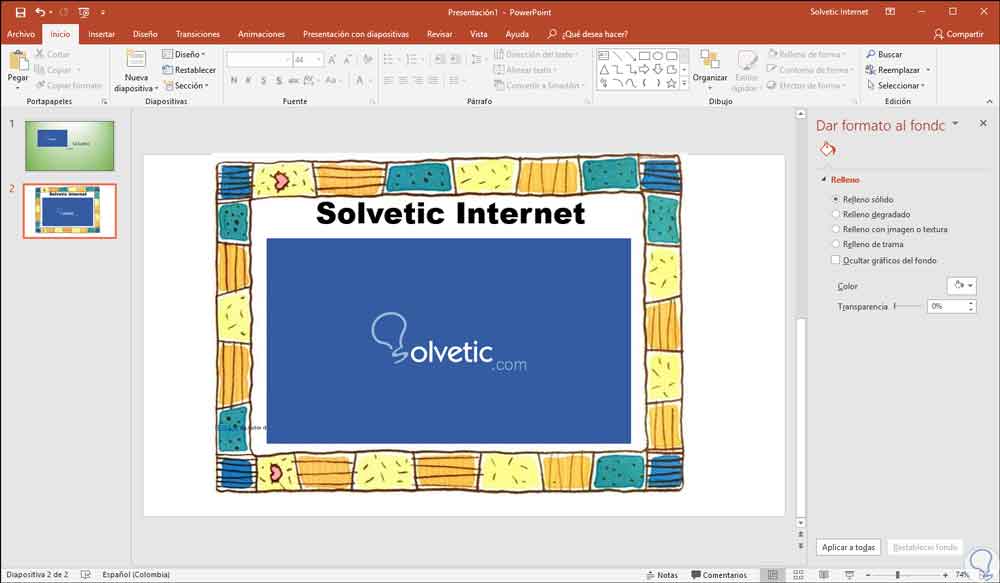1000x583 pixels.
Task: Open the Revisar tab
Action: 439,34
